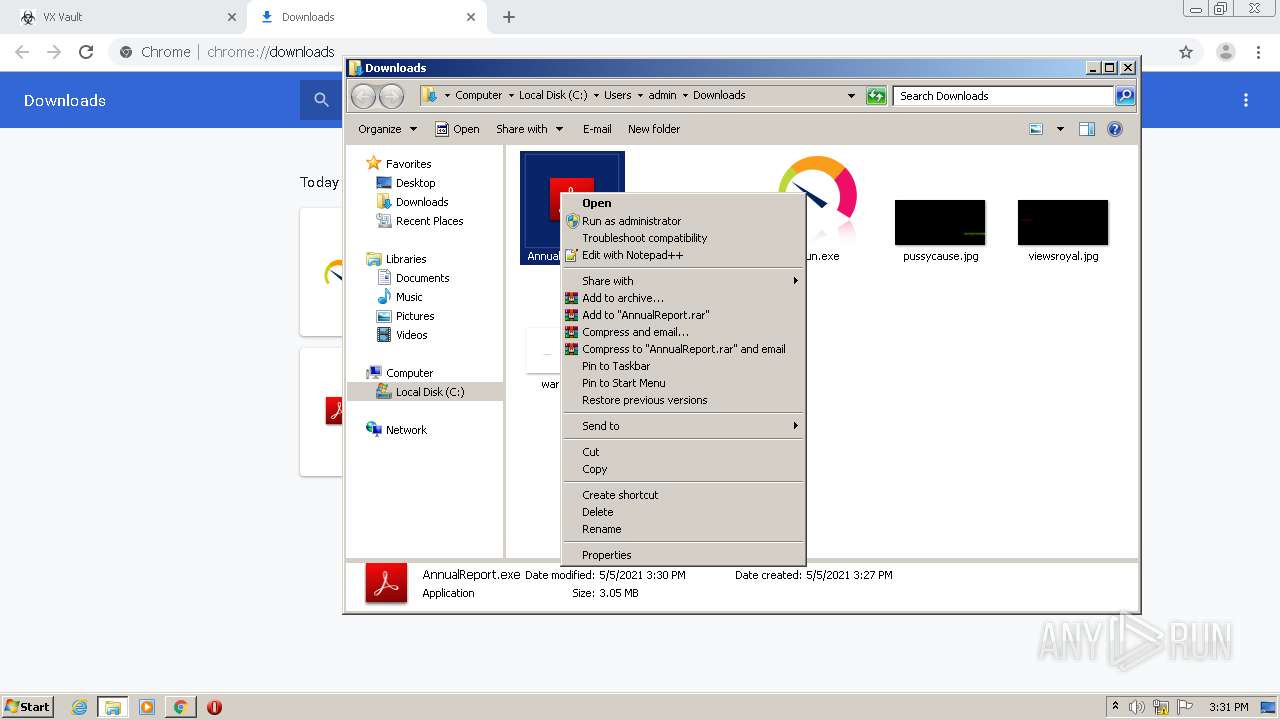Viewport: 1280px width, 720px height.
Task: Click Copy in the context menu
Action: [683, 469]
